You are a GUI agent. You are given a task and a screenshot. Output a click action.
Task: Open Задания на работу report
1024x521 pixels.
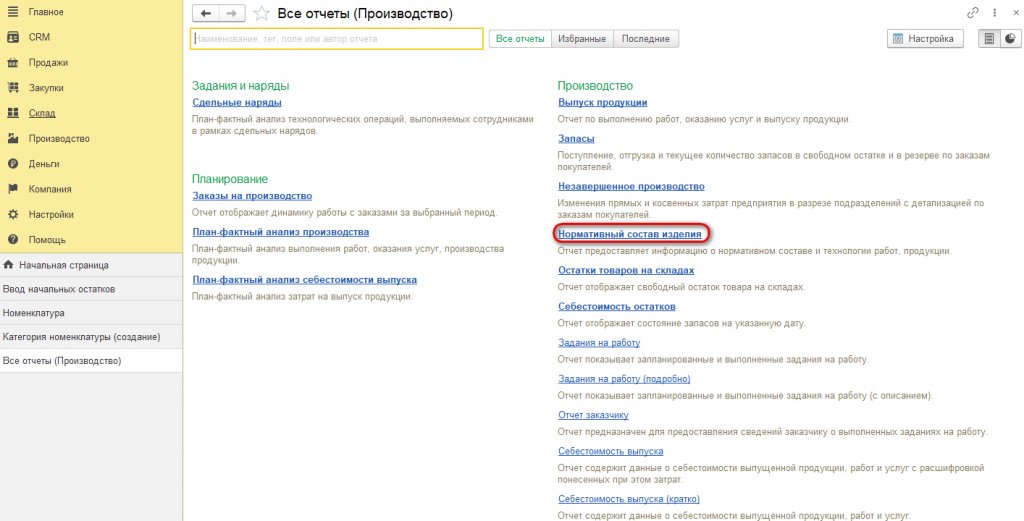click(x=599, y=342)
